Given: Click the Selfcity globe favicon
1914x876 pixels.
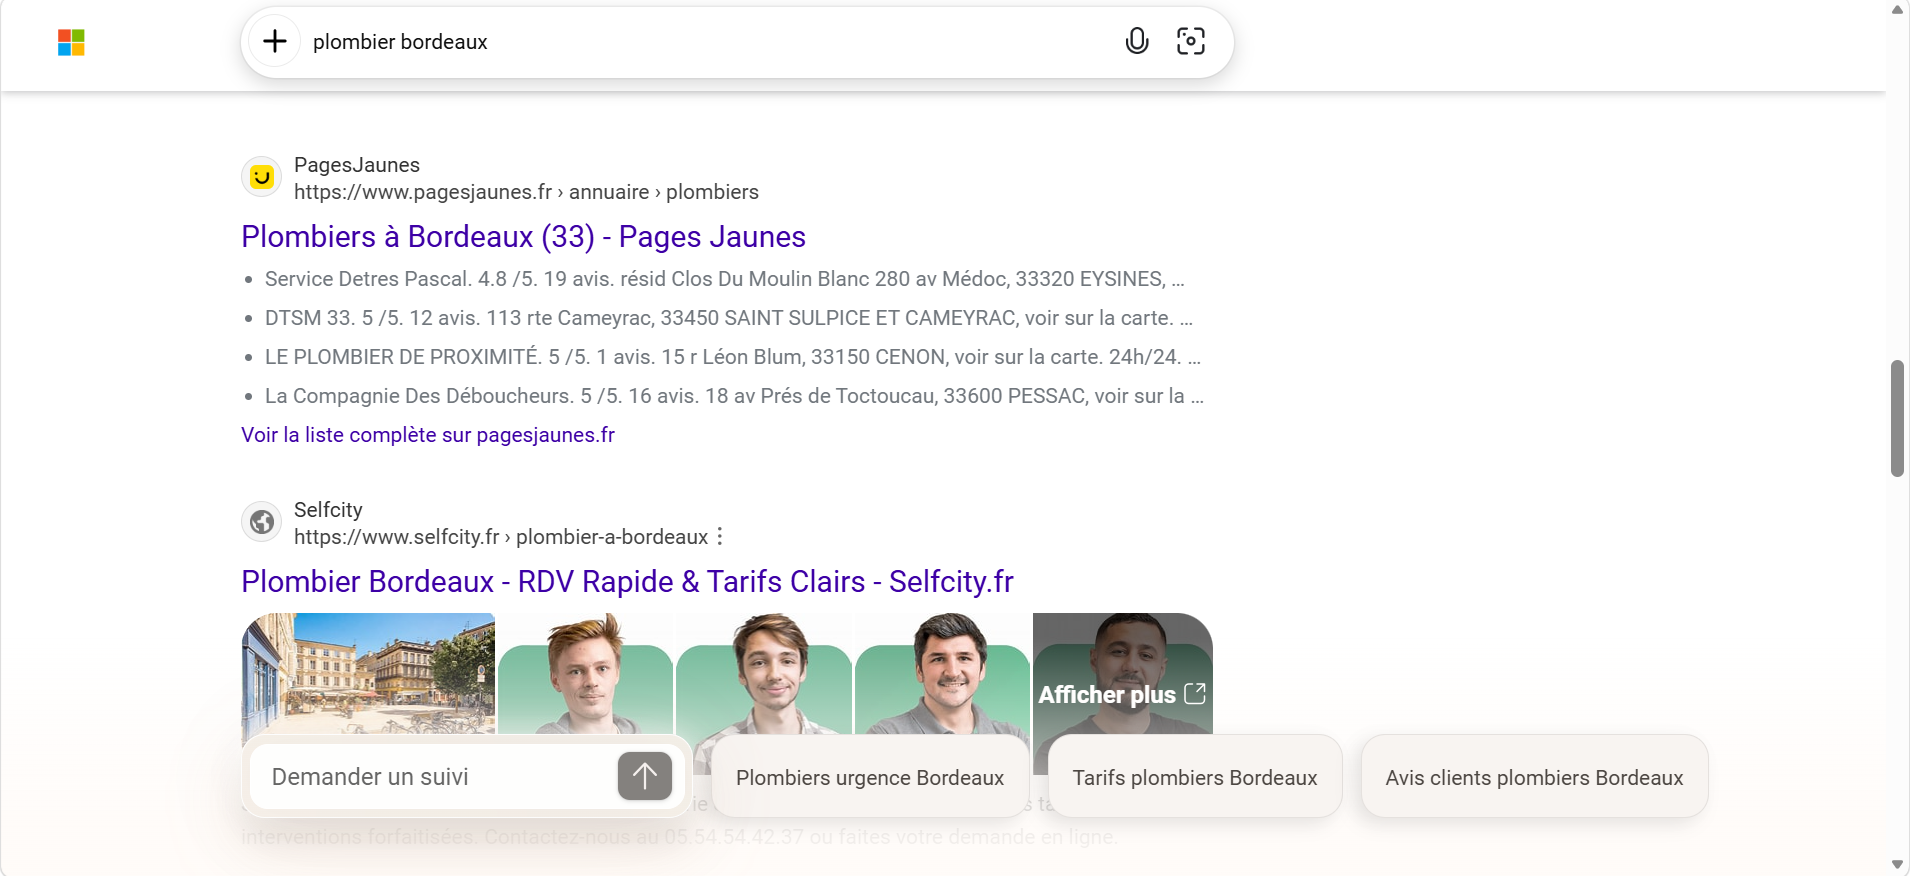Looking at the screenshot, I should tap(262, 522).
